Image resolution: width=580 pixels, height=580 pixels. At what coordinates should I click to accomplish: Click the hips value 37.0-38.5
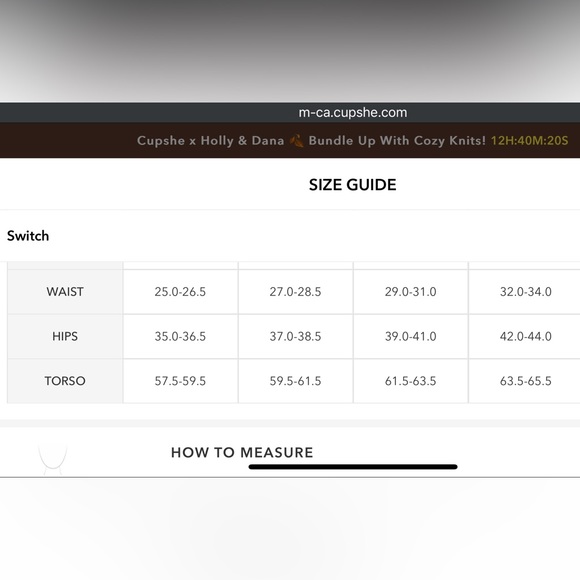295,336
